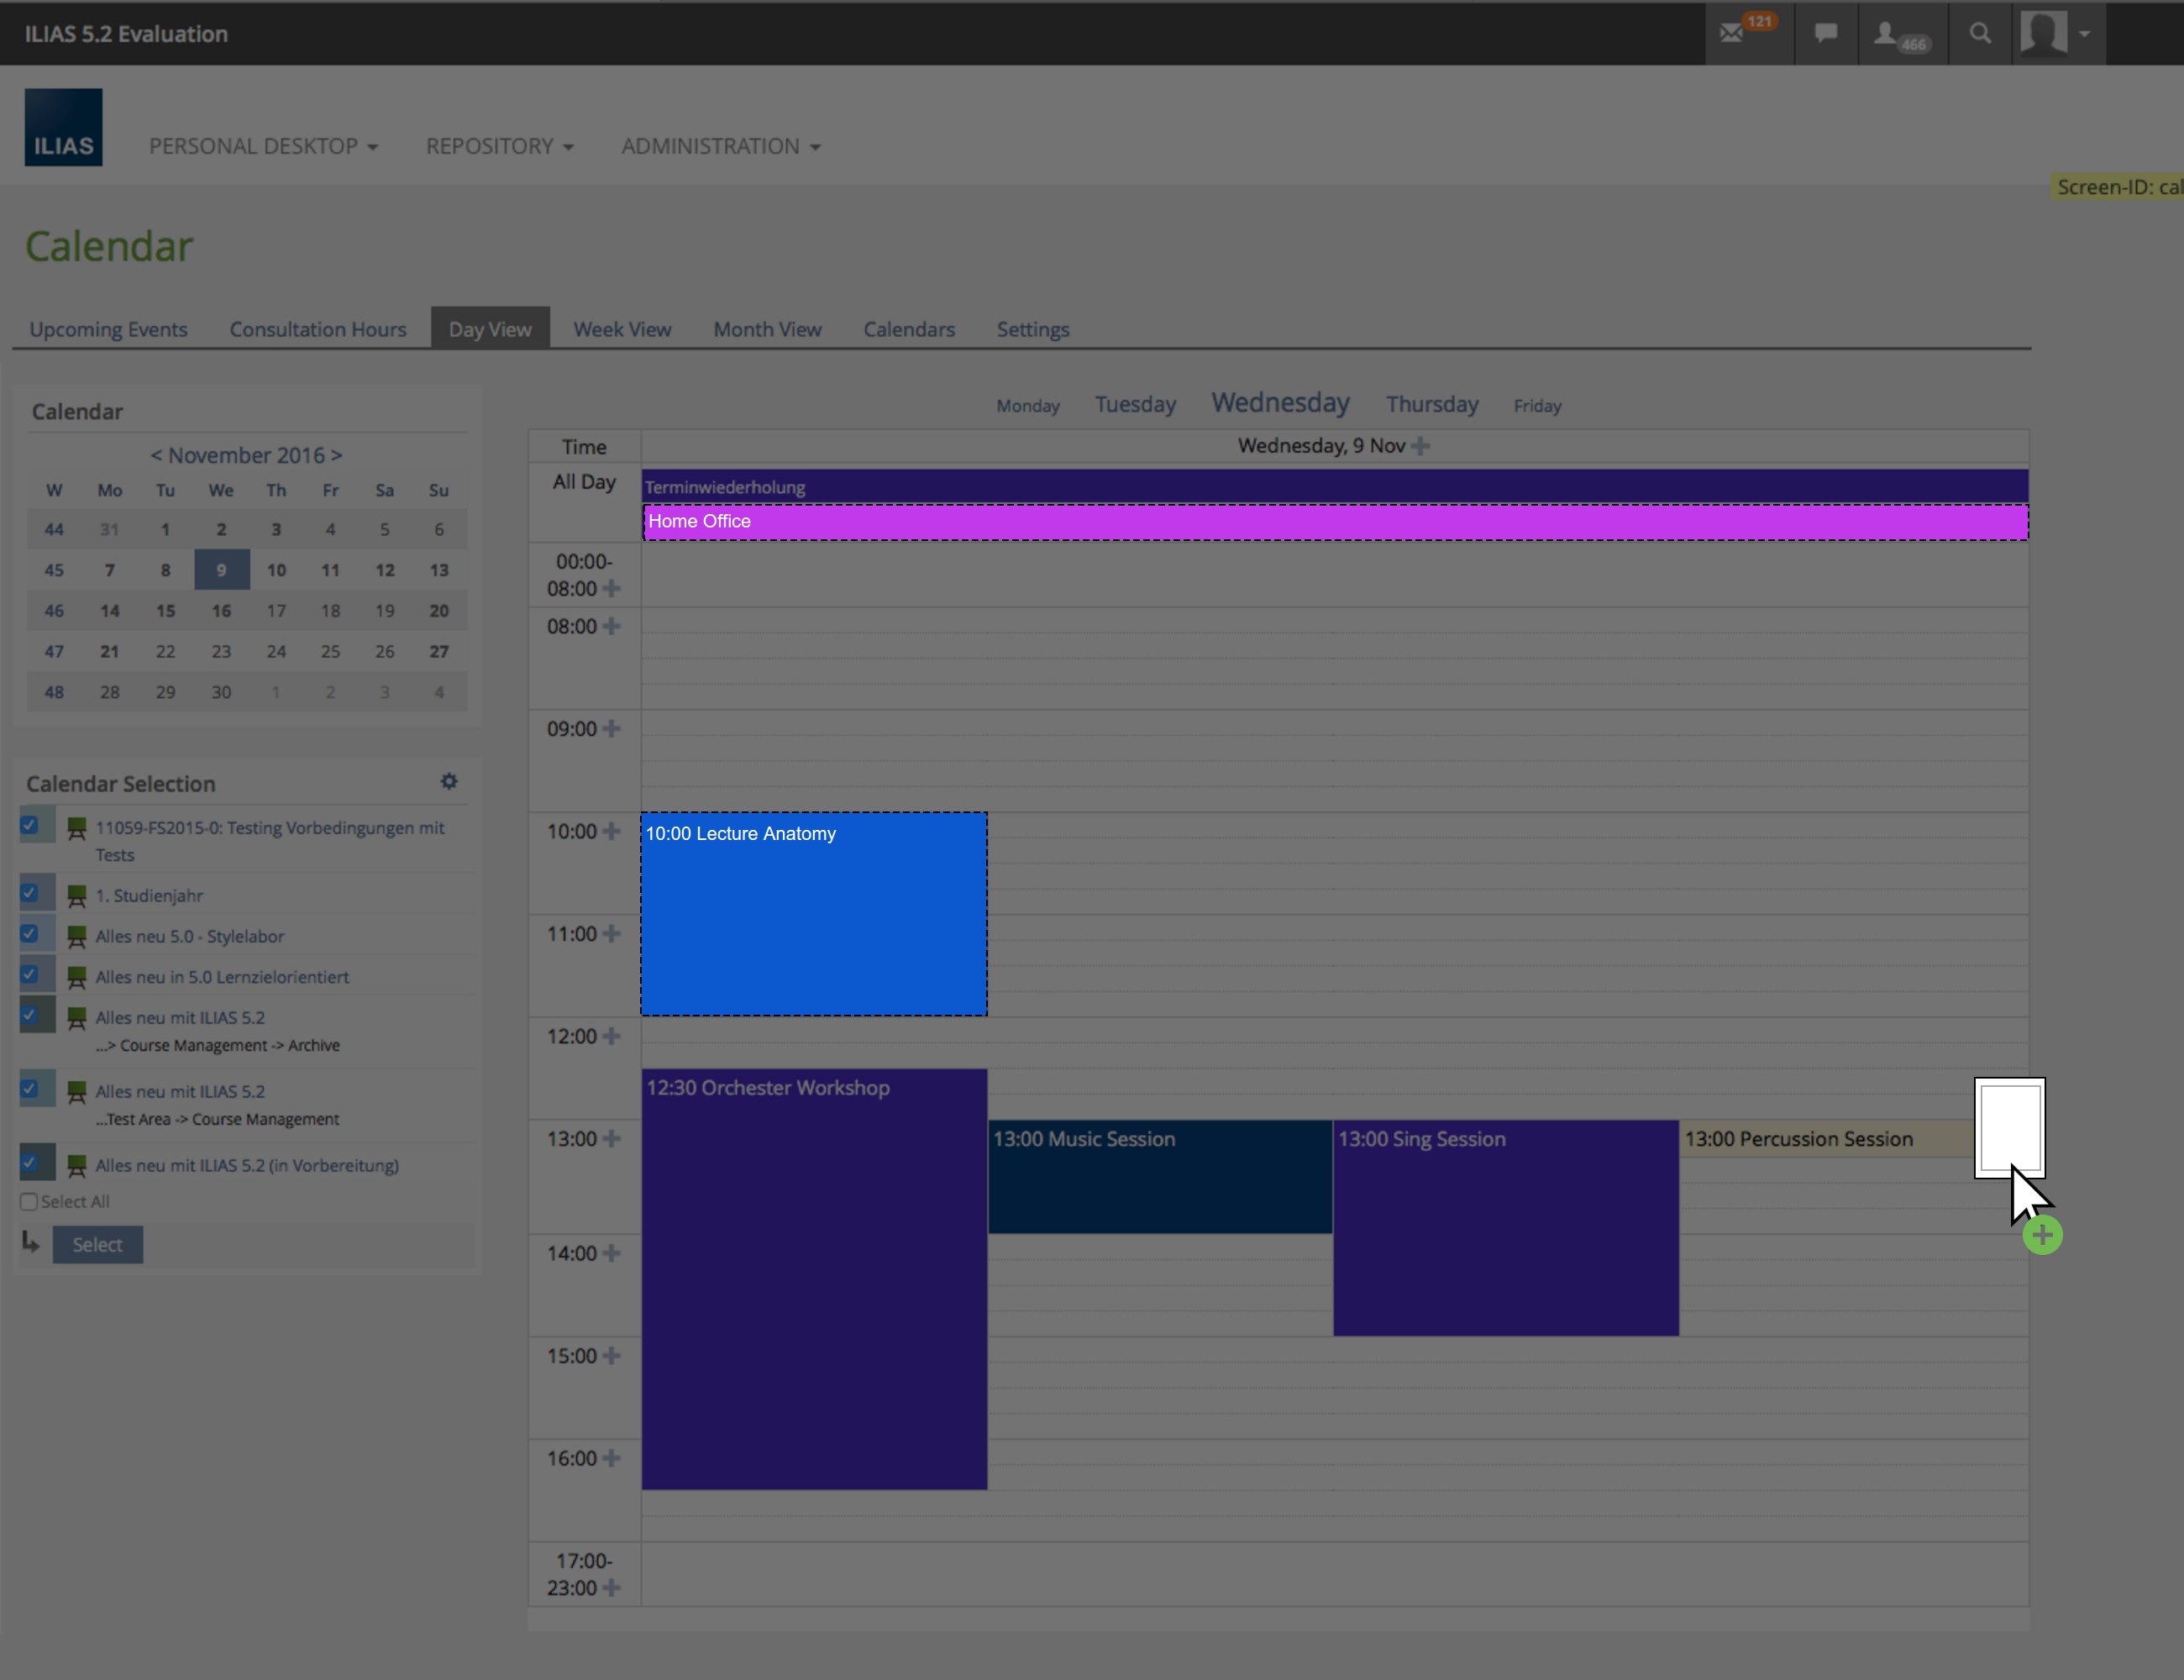Uncheck Alles neu 5.0 - Stylelabor checkbox
The height and width of the screenshot is (1680, 2184).
(x=30, y=934)
